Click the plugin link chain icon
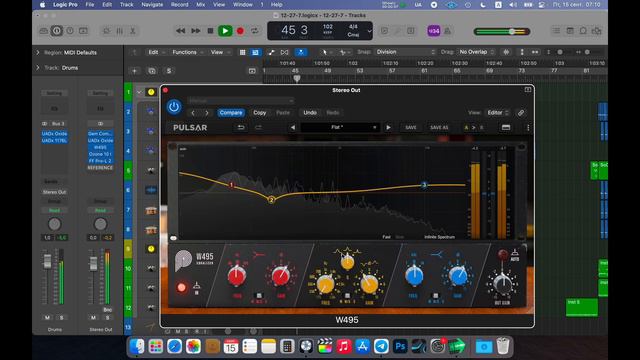 (521, 113)
